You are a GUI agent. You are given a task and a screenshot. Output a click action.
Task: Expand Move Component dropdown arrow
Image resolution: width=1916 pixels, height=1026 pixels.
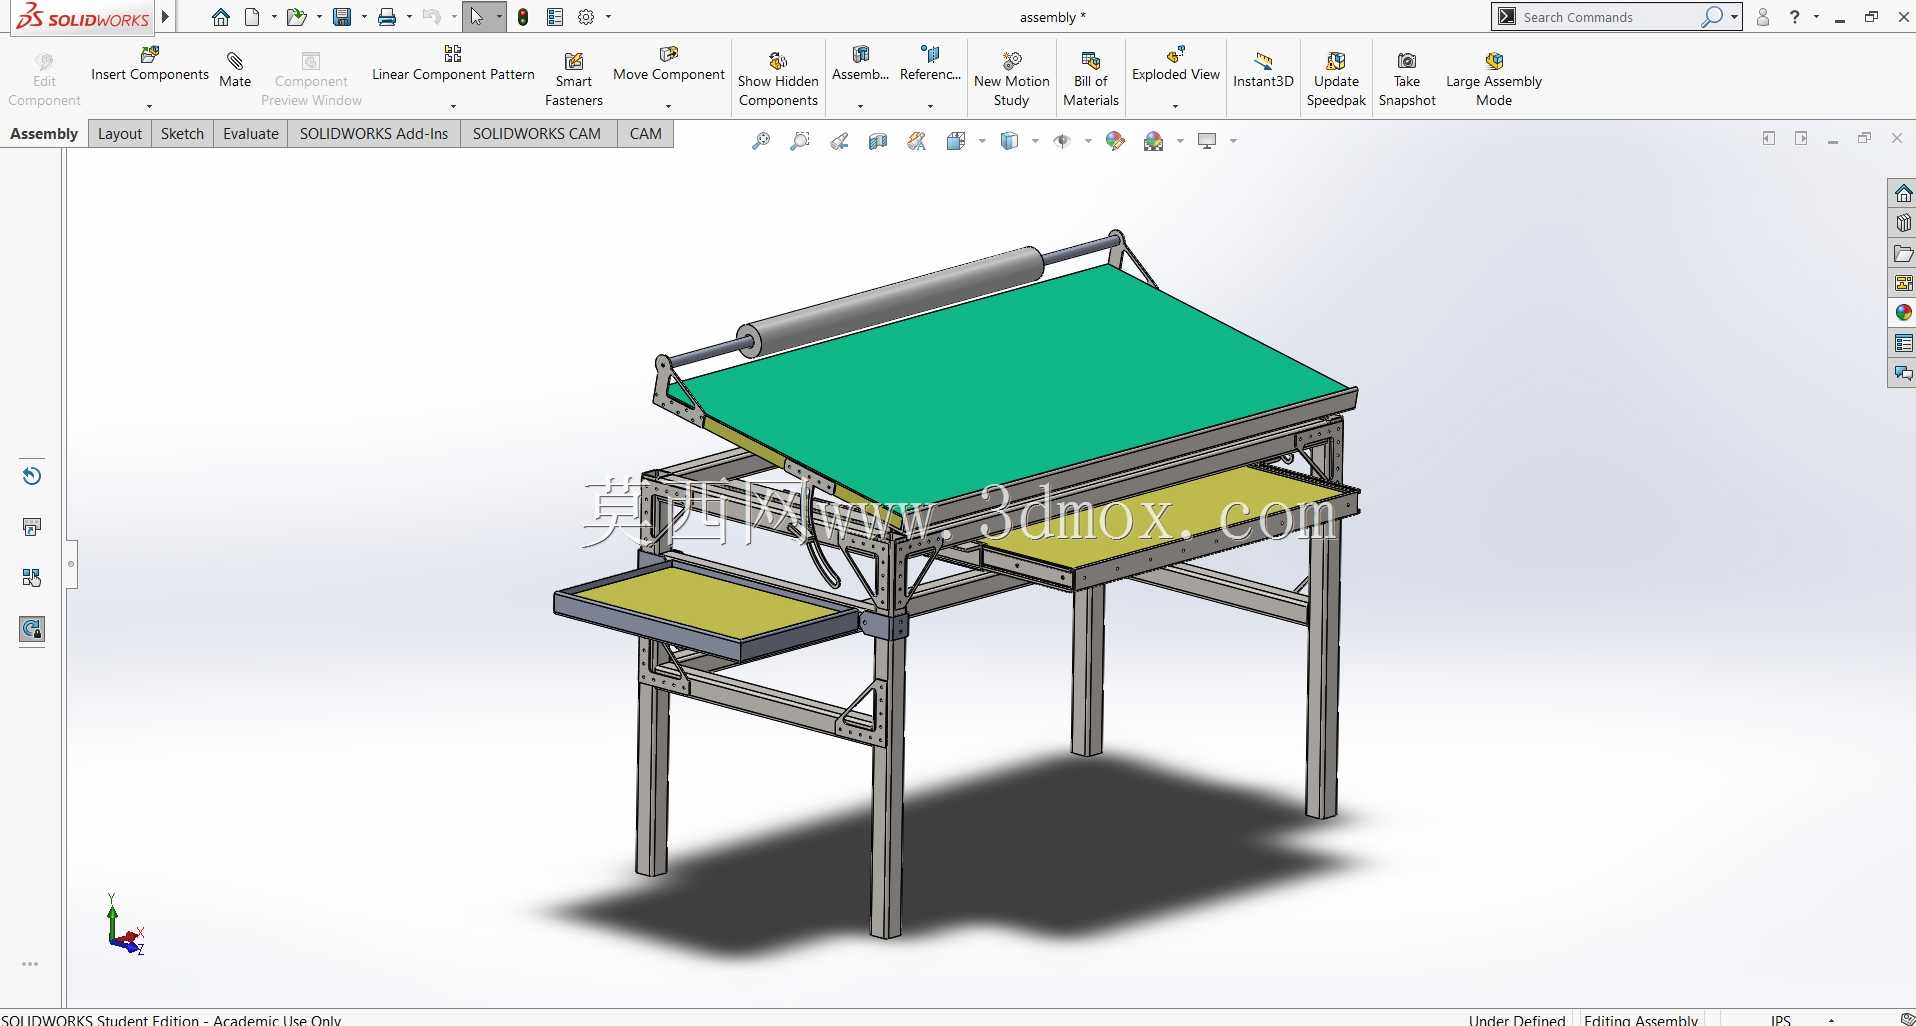tap(668, 106)
